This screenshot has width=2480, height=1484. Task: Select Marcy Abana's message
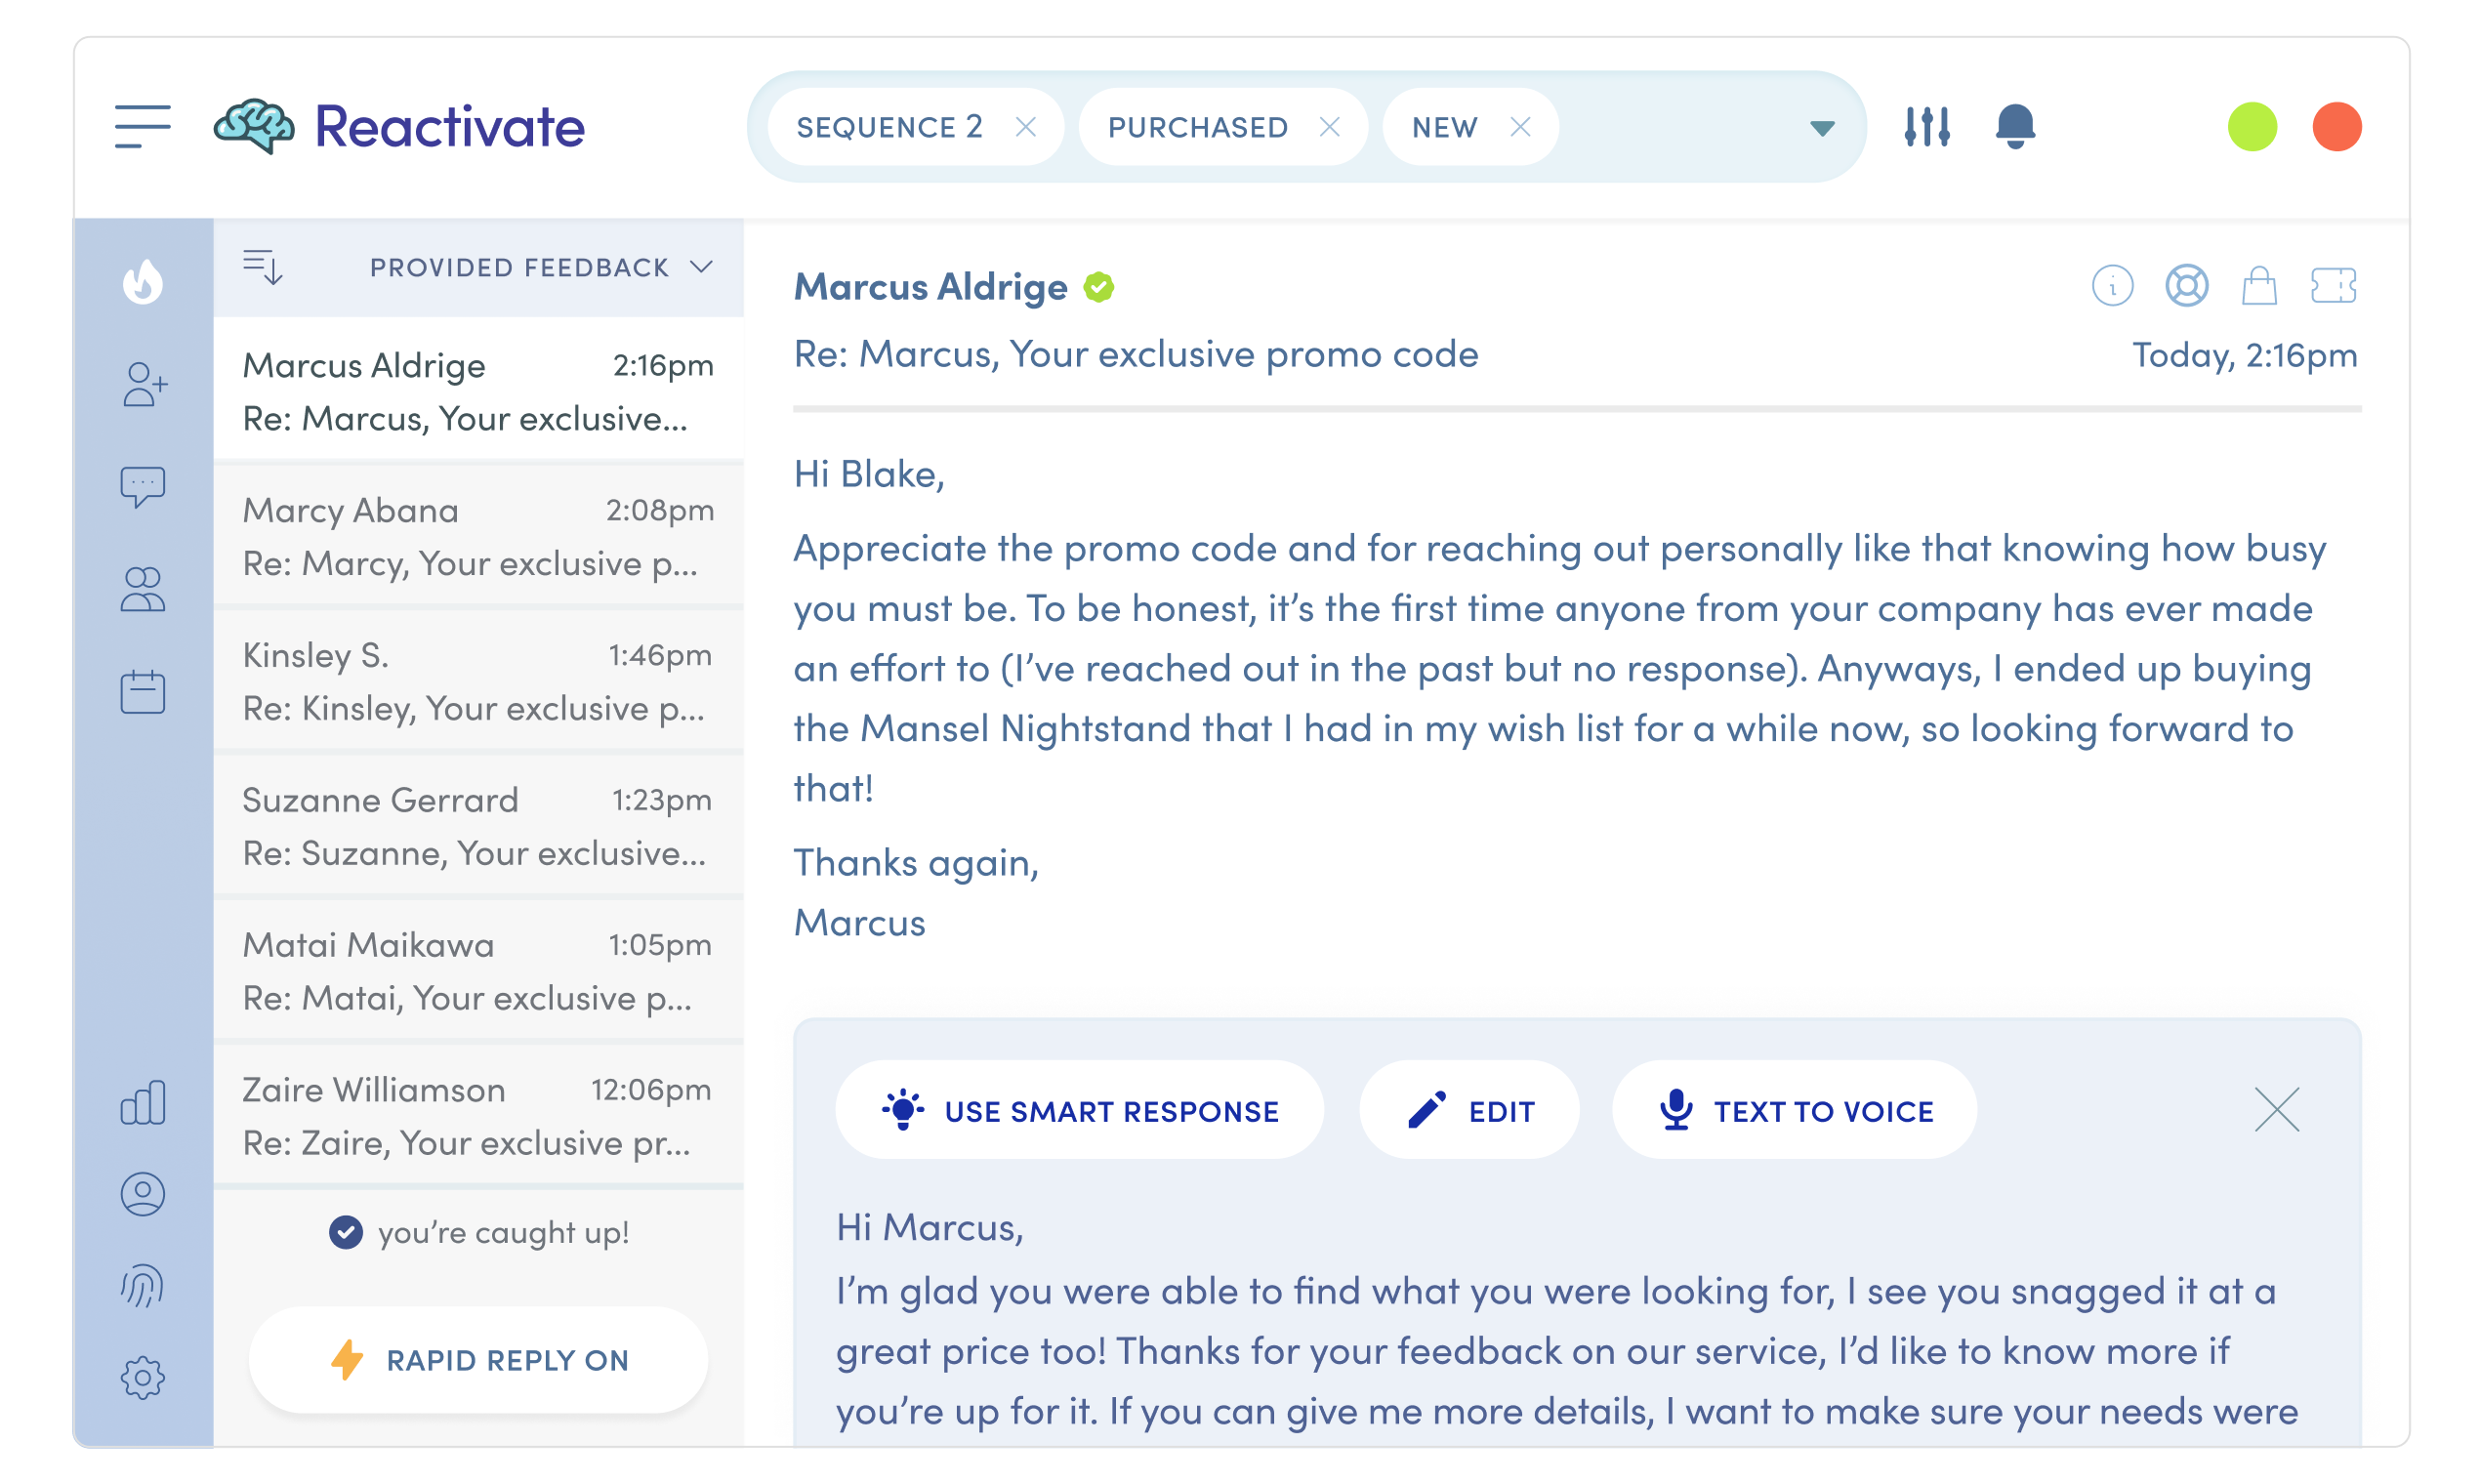pos(478,536)
